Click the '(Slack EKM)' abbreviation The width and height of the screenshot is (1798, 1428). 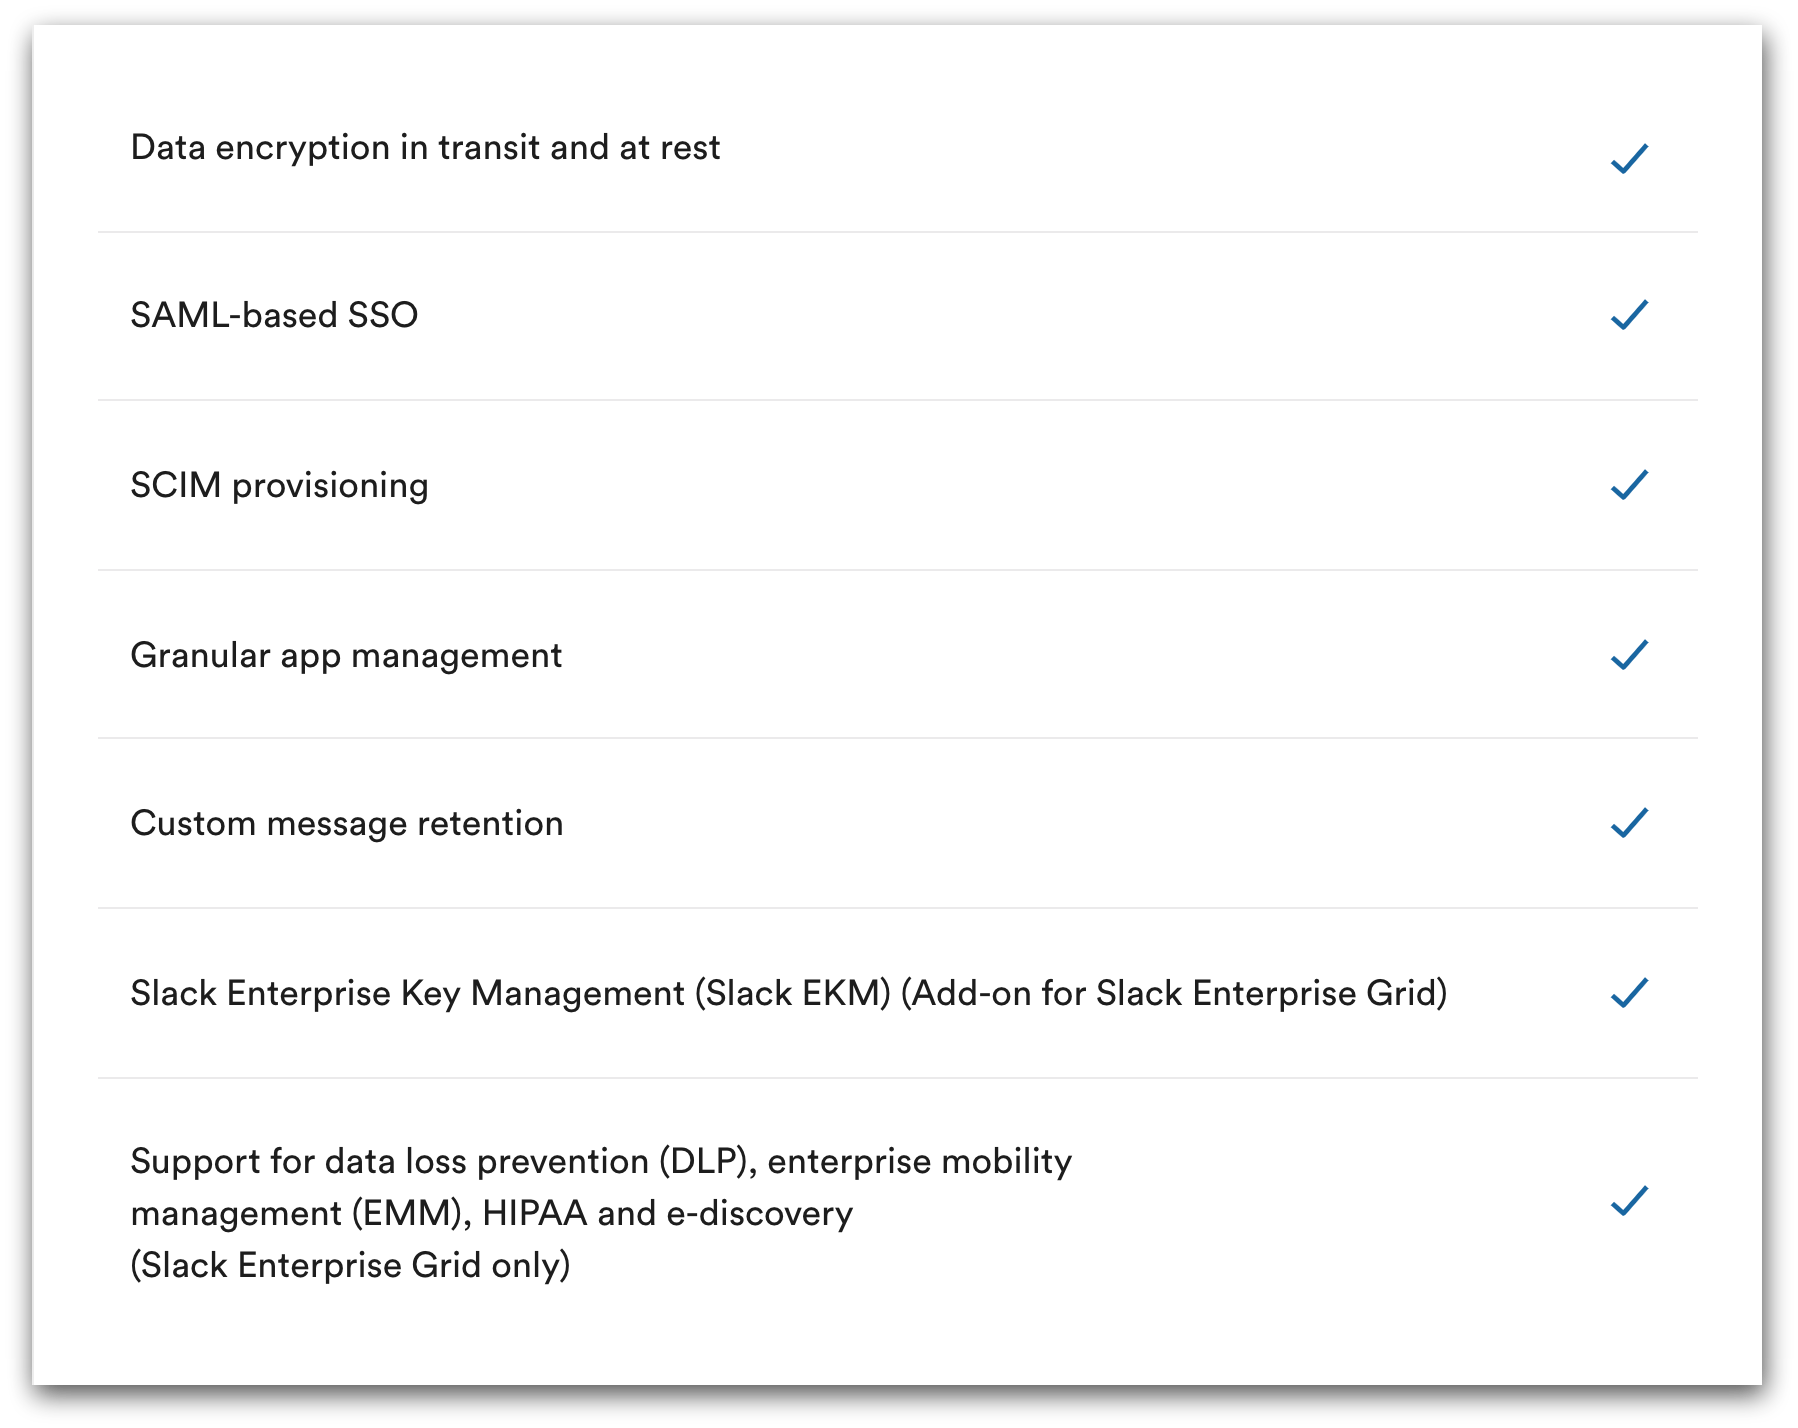(793, 994)
